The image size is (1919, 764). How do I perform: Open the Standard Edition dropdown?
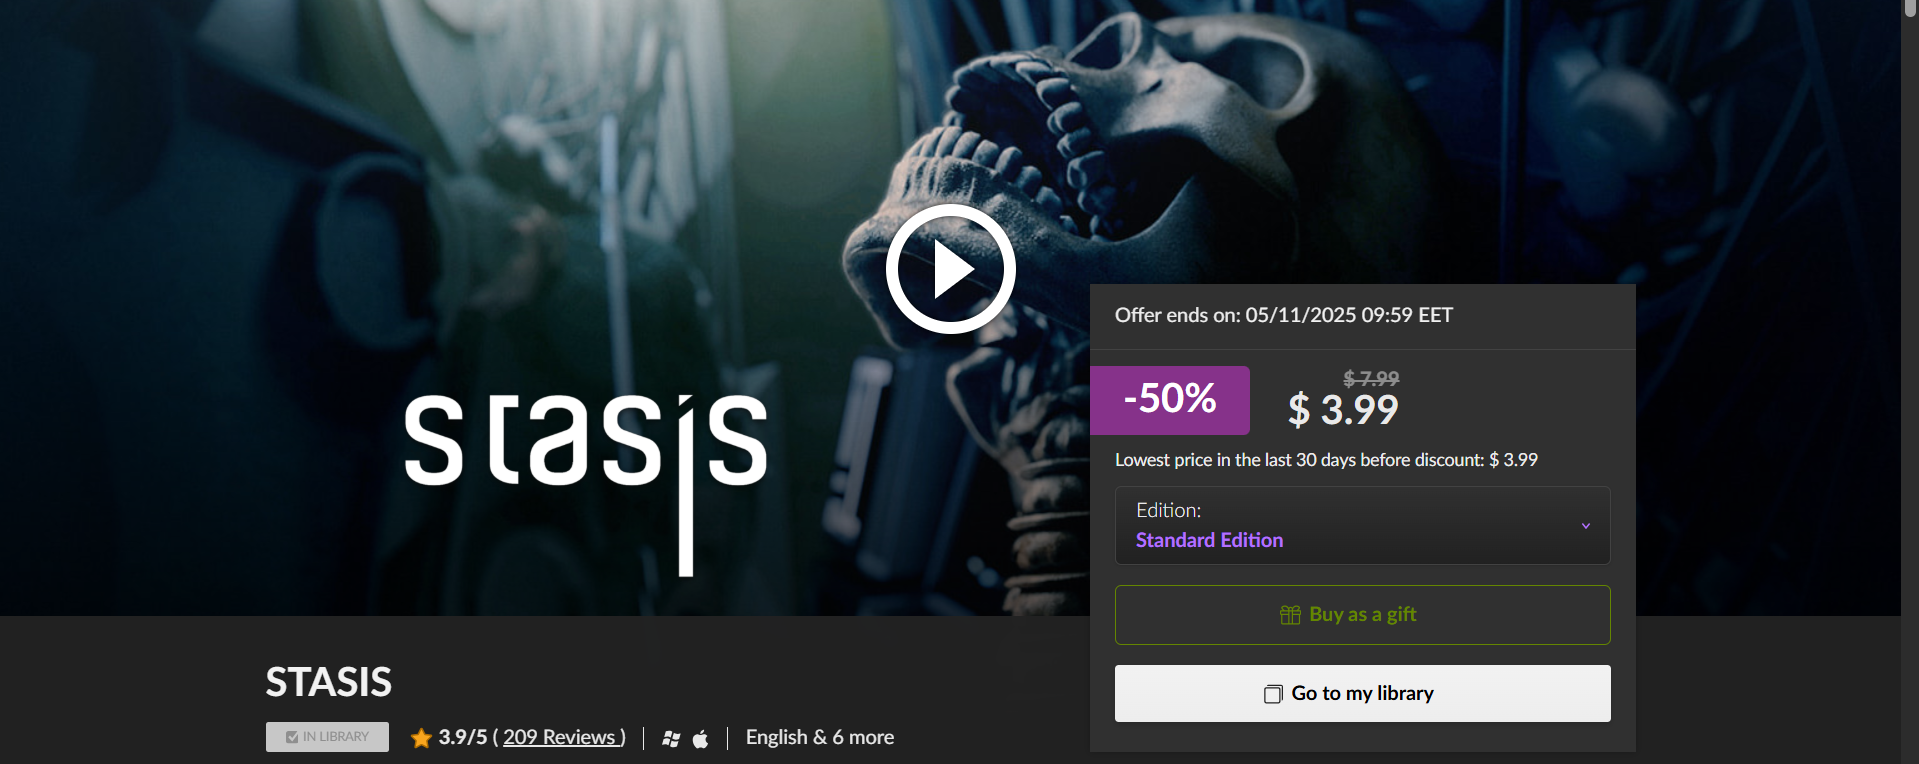click(x=1363, y=525)
